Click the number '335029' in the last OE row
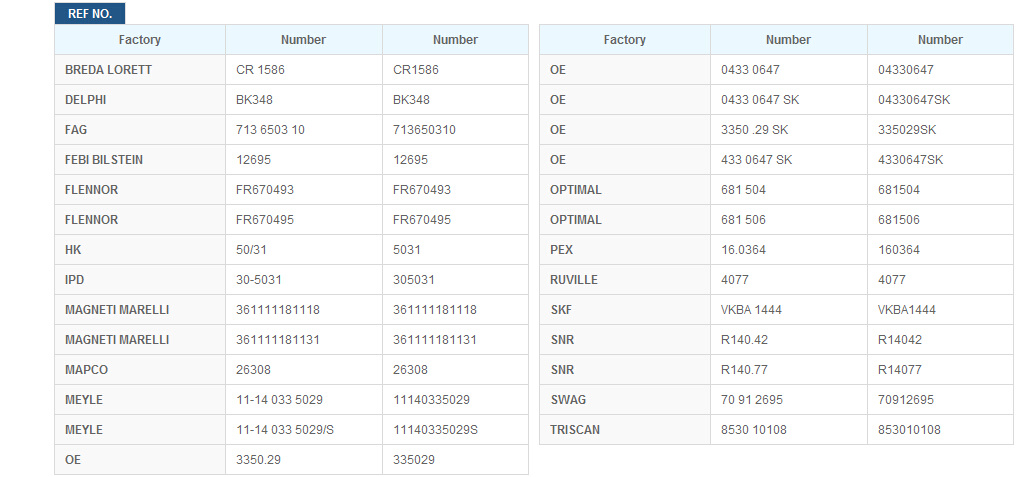The width and height of the screenshot is (1022, 477). click(414, 459)
